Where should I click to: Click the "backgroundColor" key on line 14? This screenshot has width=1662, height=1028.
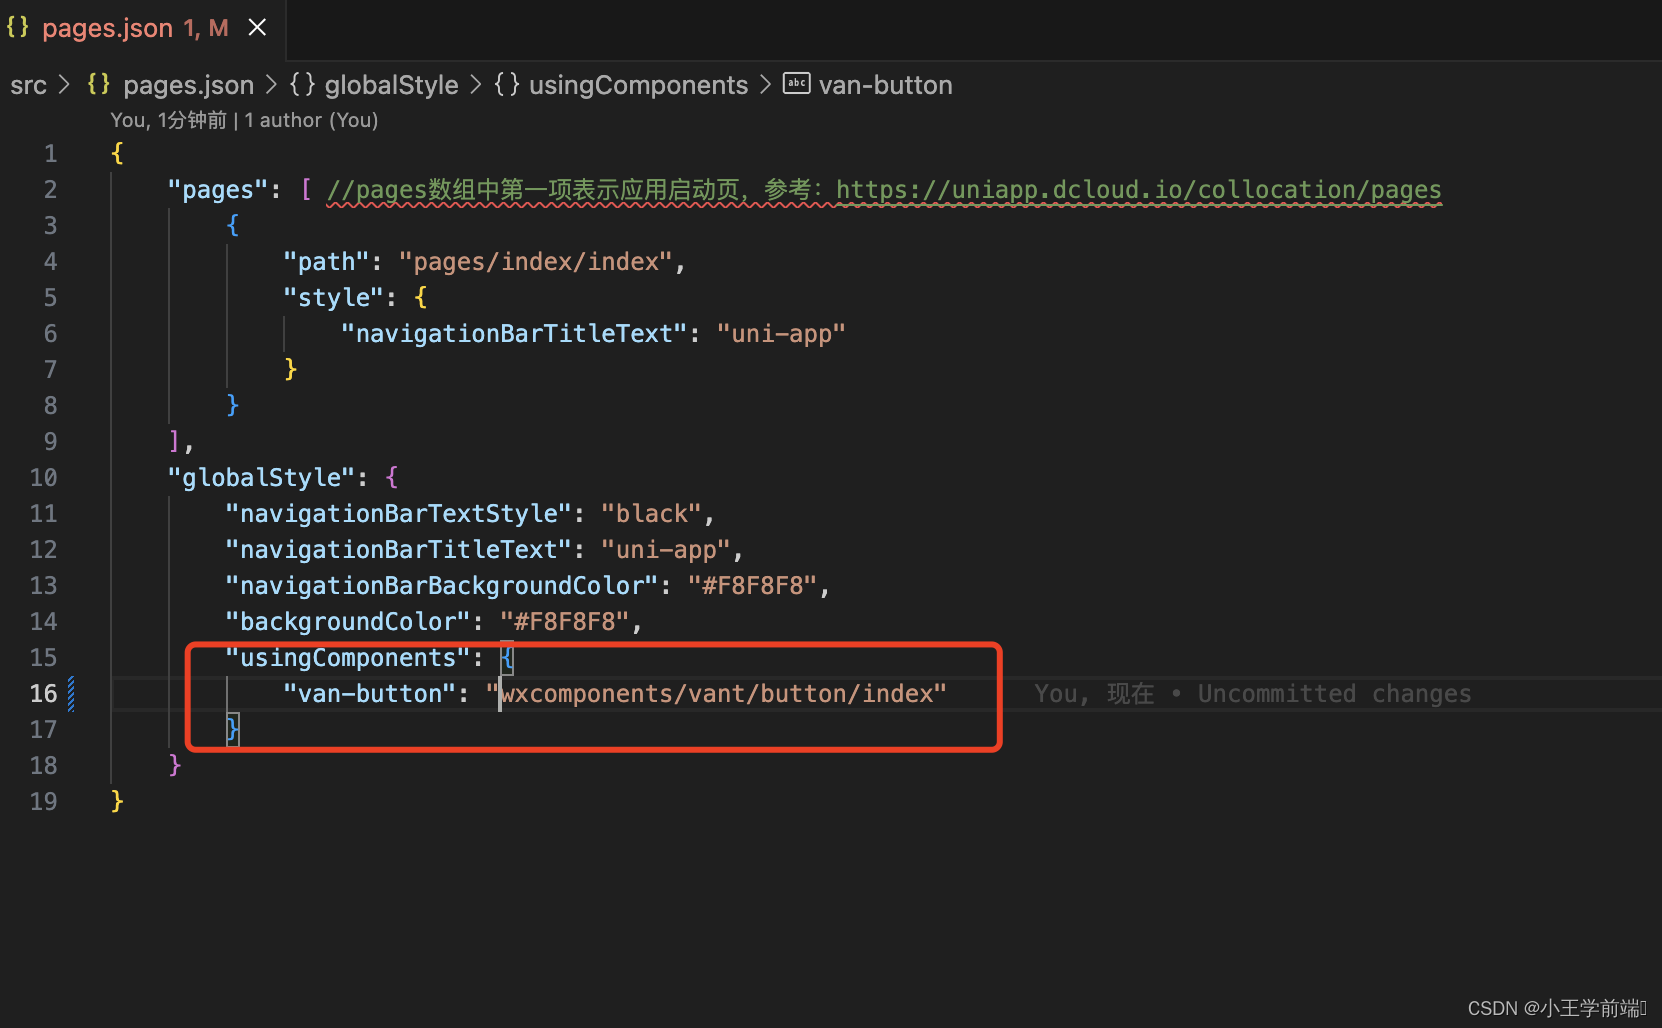click(348, 622)
